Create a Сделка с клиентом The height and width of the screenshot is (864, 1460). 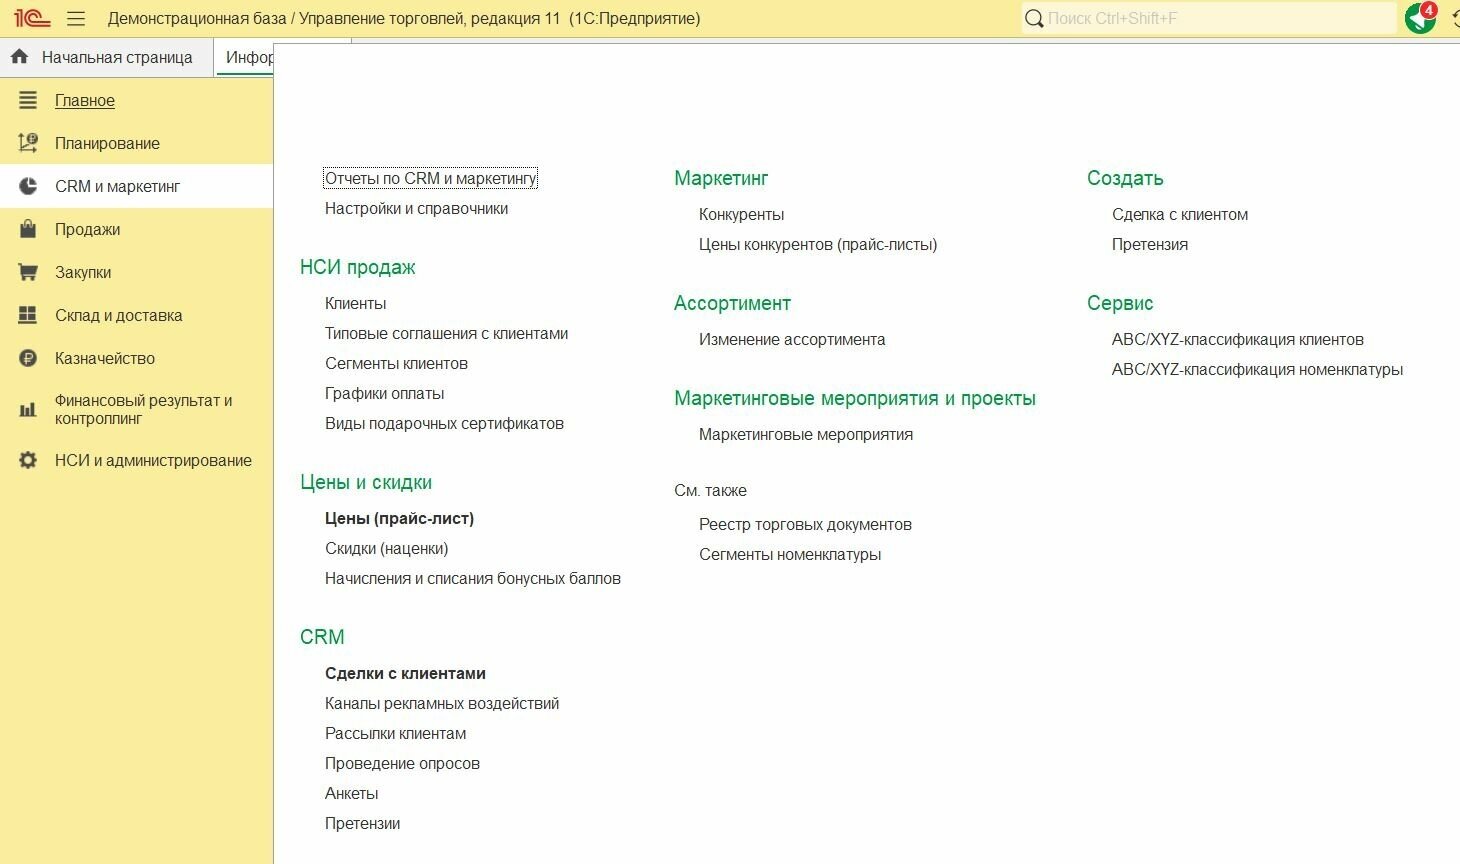click(1180, 214)
